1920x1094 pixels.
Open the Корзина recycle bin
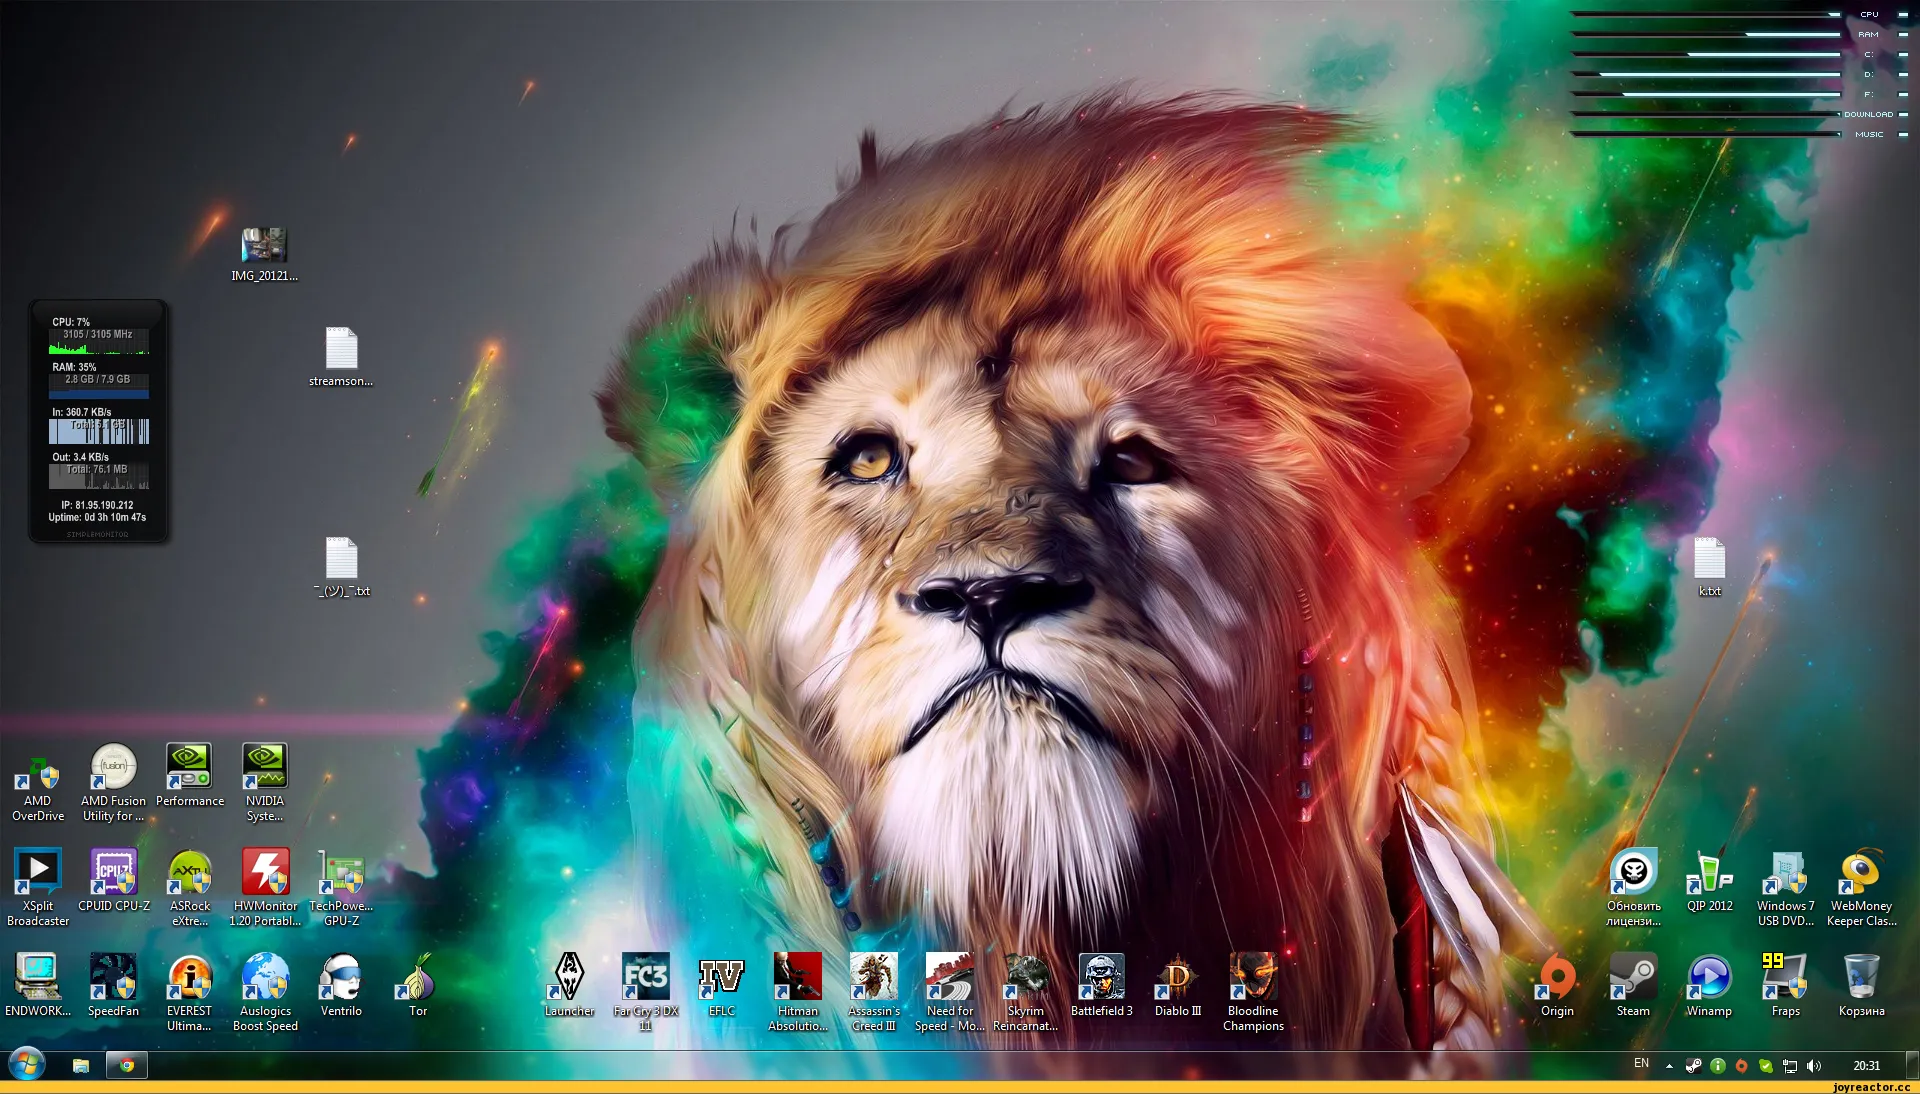tap(1861, 985)
